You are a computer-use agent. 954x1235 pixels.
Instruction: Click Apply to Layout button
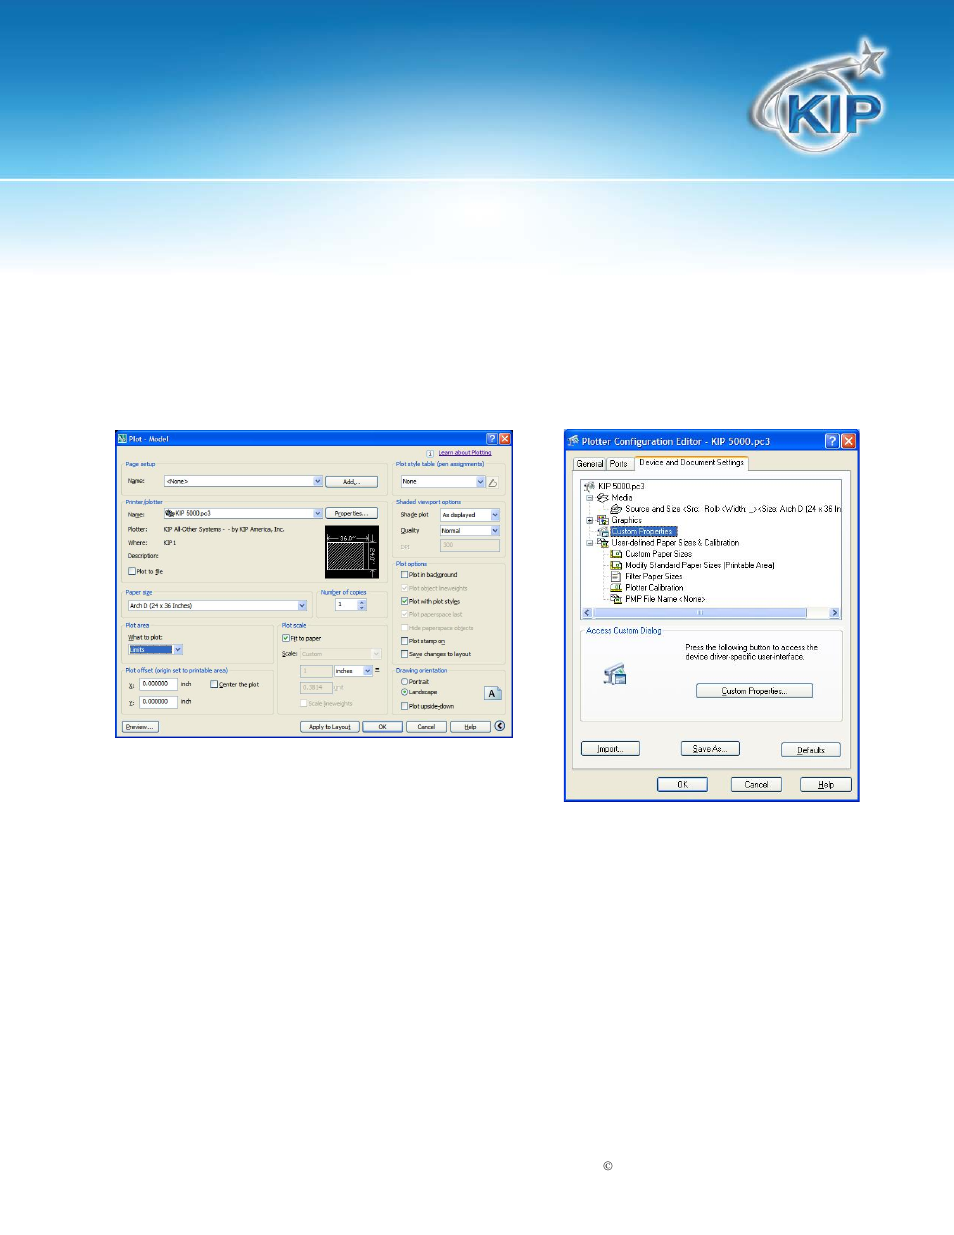[x=330, y=727]
